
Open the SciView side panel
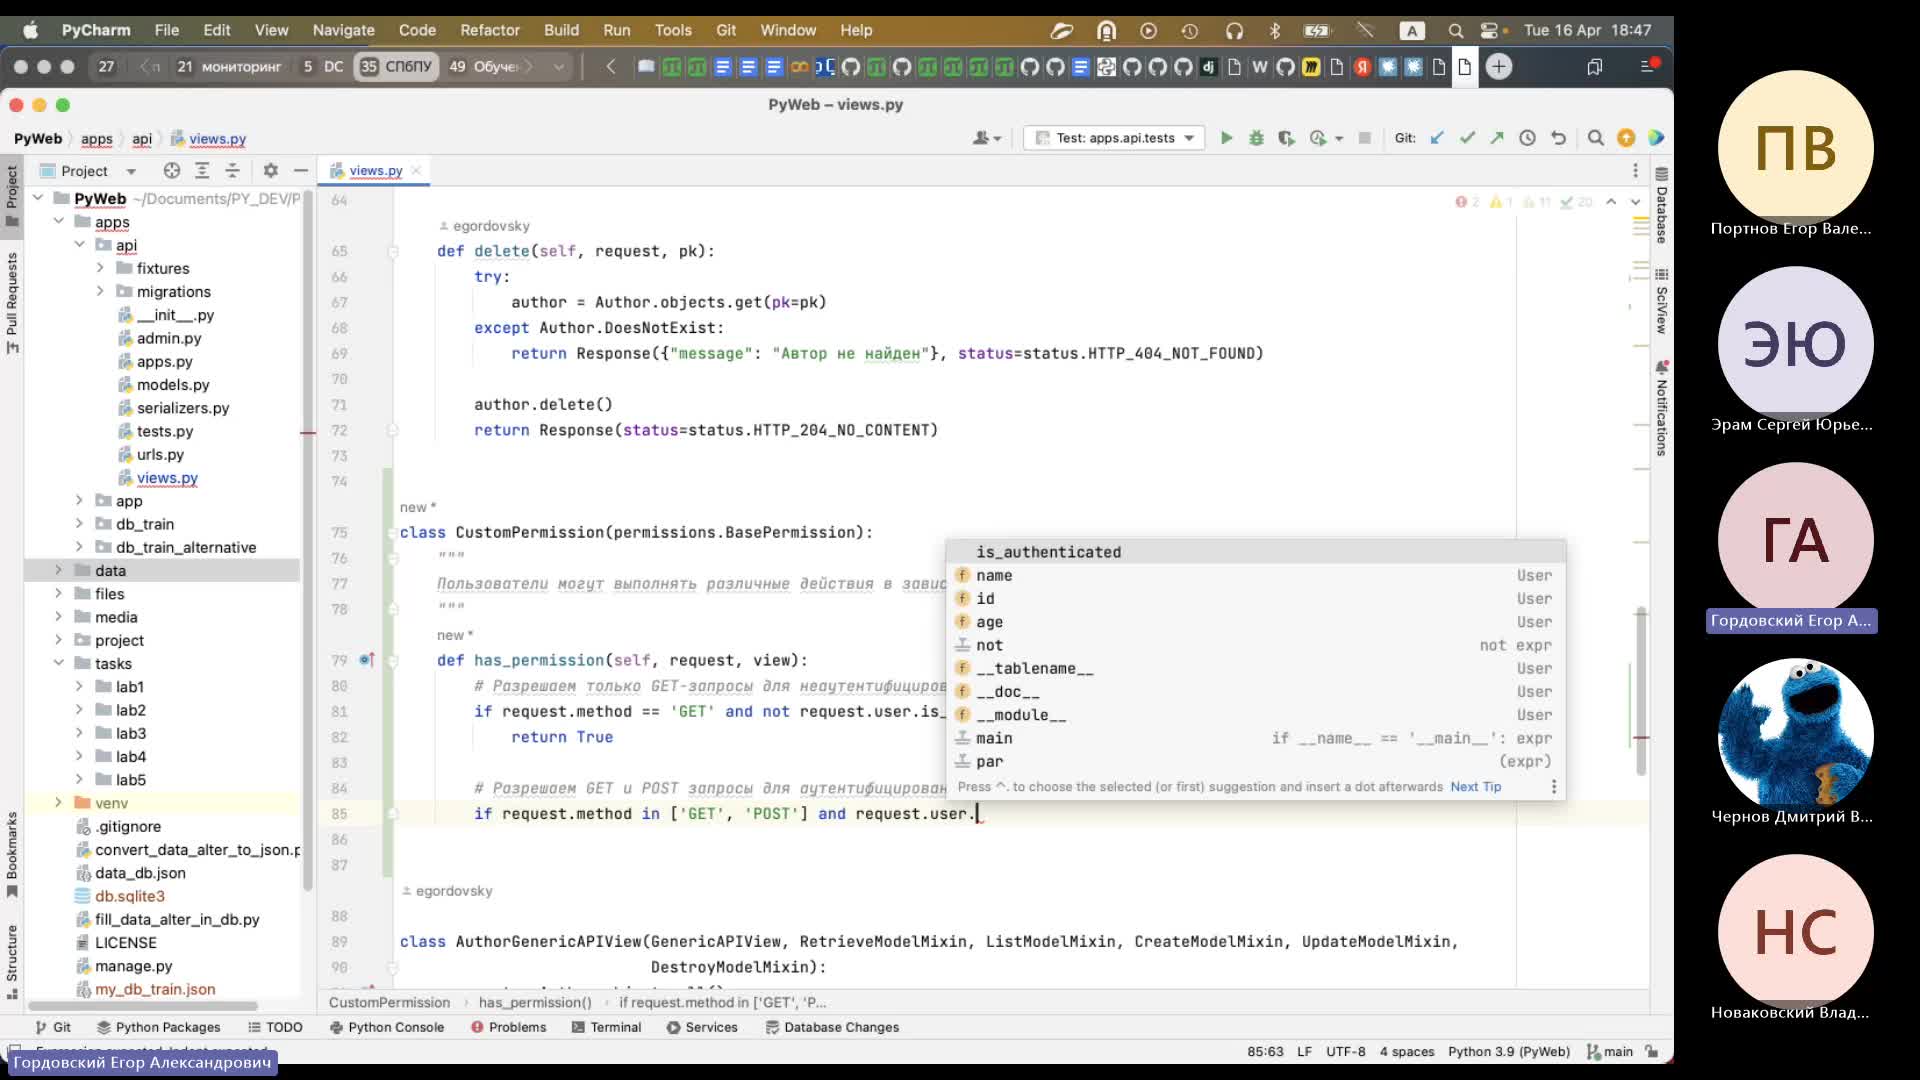click(x=1661, y=301)
